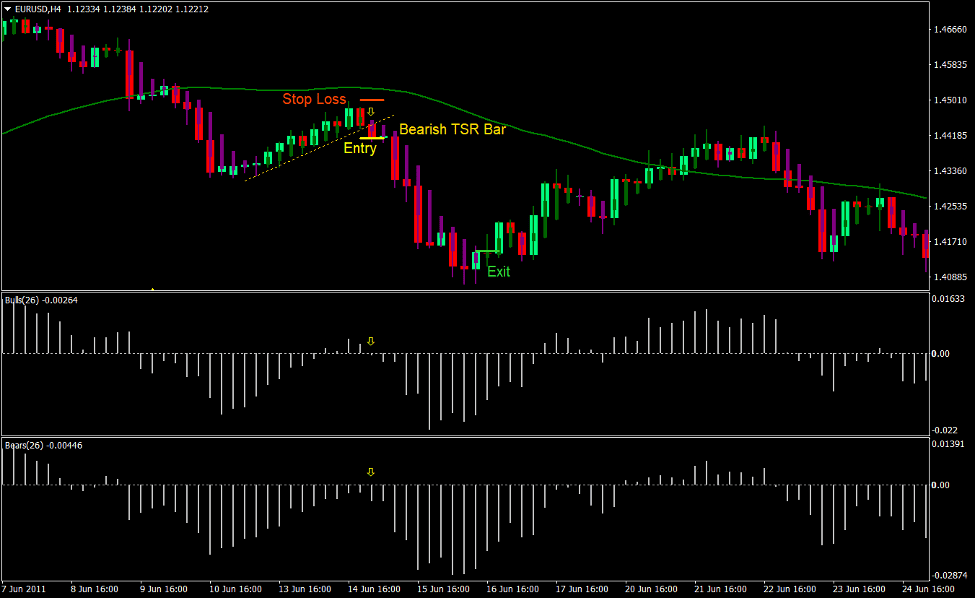Image resolution: width=977 pixels, height=600 pixels.
Task: Toggle the Bearish TSR Bar annotation
Action: tap(452, 129)
